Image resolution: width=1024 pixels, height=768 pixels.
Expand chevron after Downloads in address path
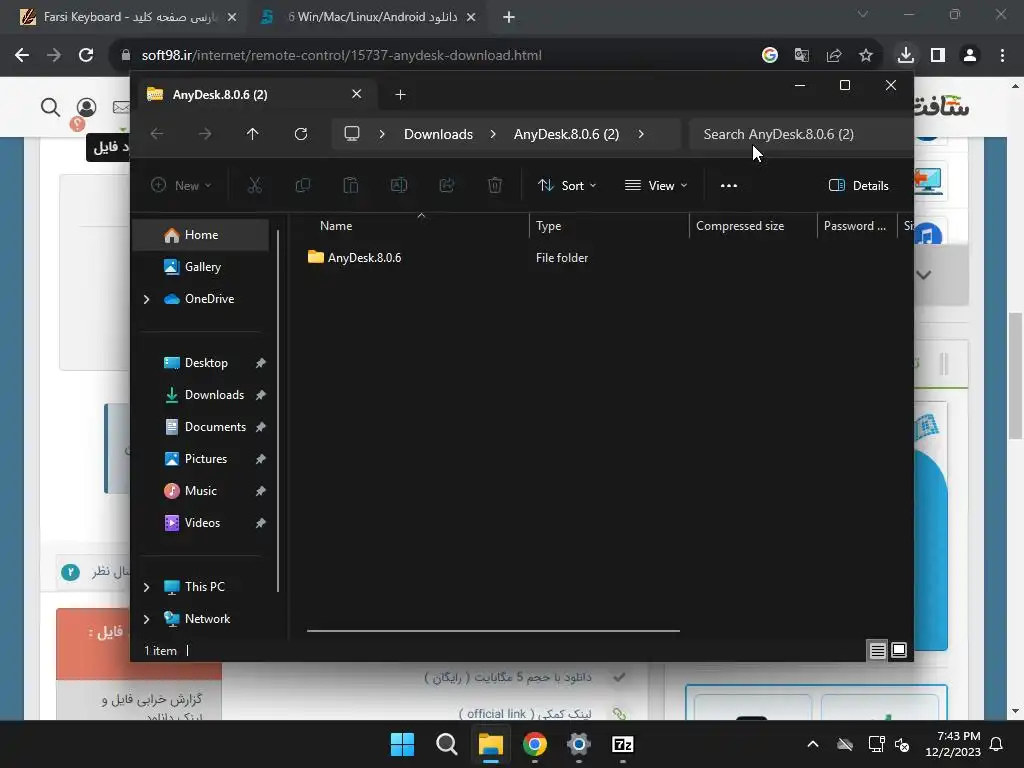493,134
